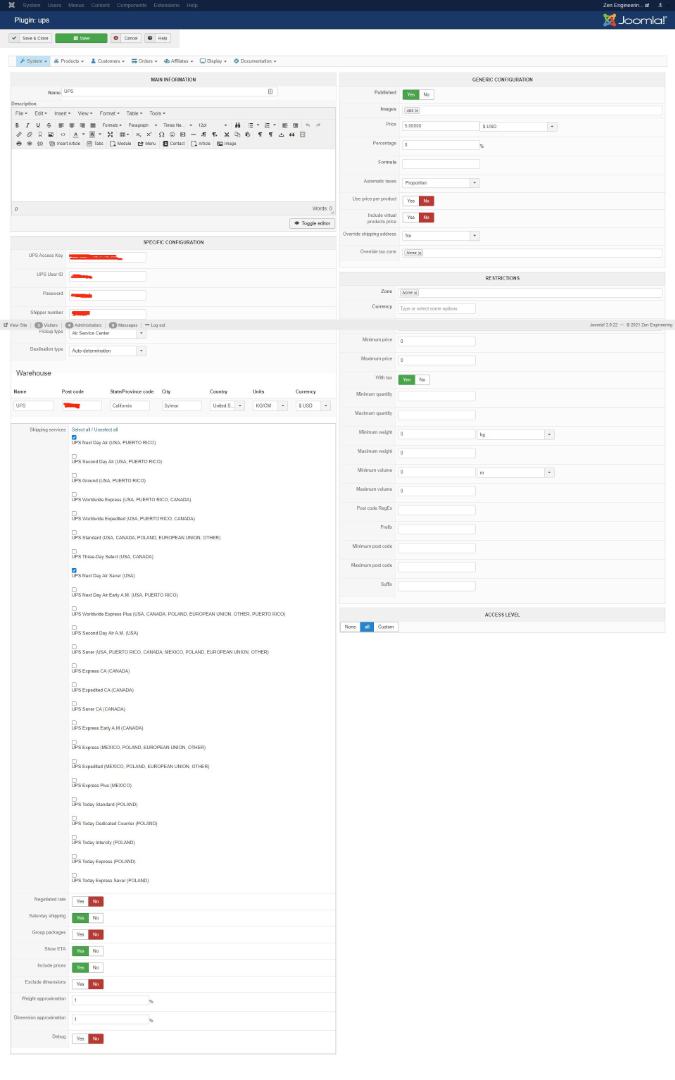The width and height of the screenshot is (675, 1080).
Task: Open the Display menu
Action: 214,61
